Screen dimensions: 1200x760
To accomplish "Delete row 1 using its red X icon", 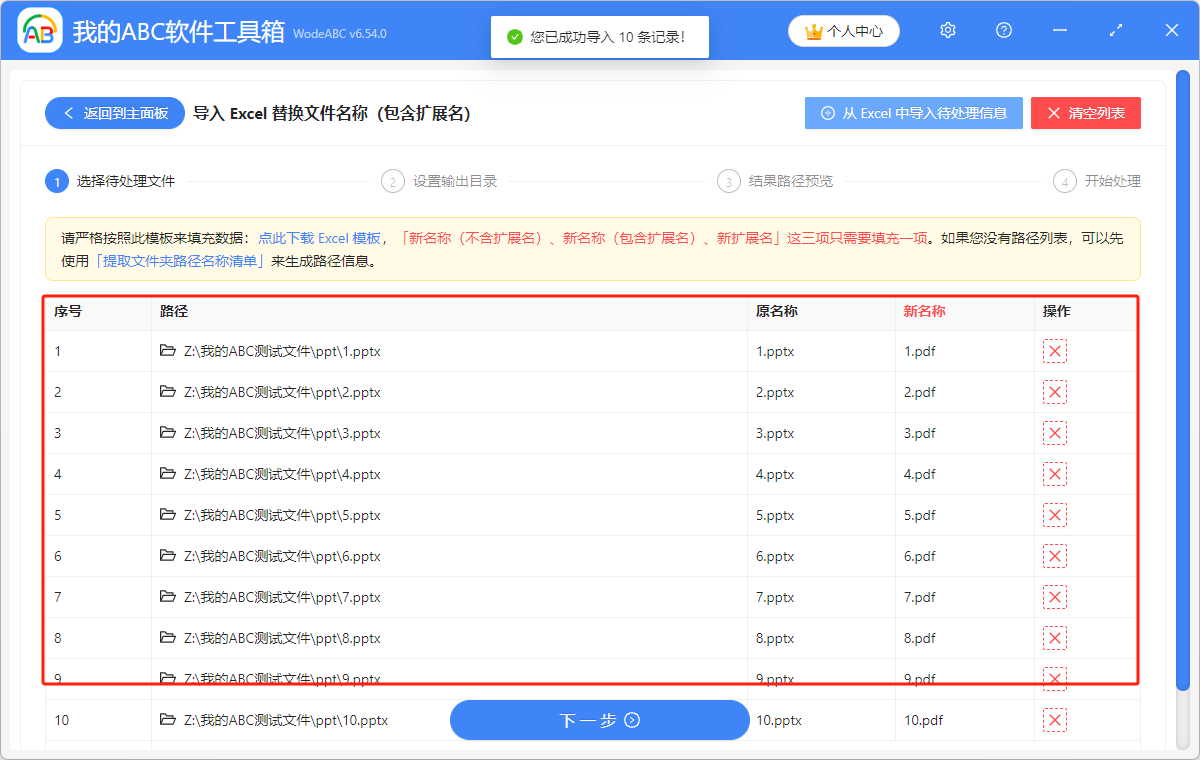I will tap(1054, 351).
